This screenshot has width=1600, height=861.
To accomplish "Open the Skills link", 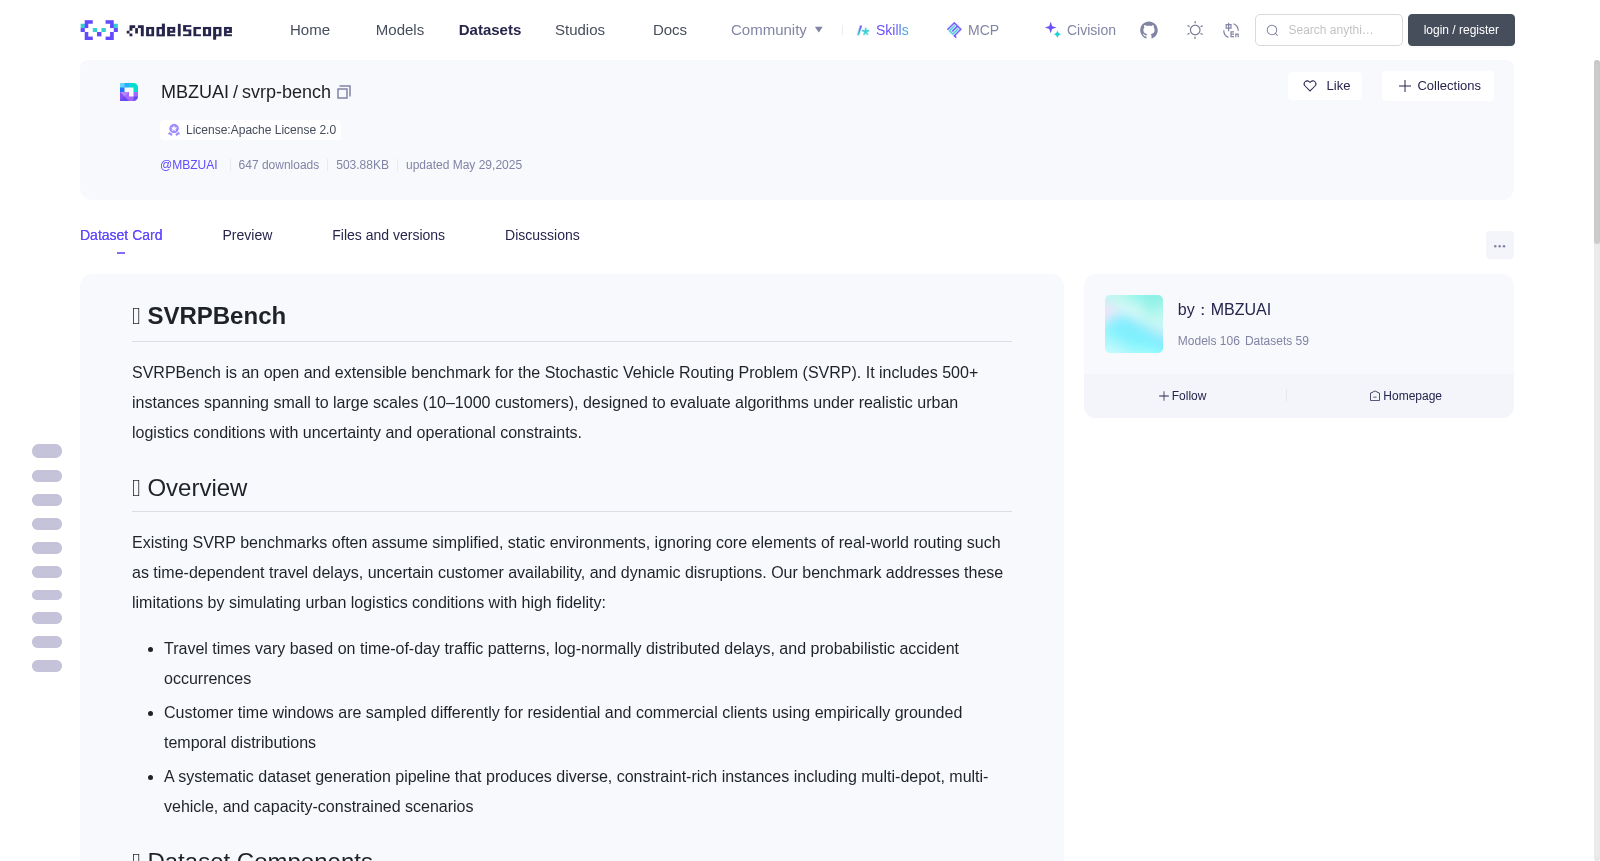I will [883, 30].
